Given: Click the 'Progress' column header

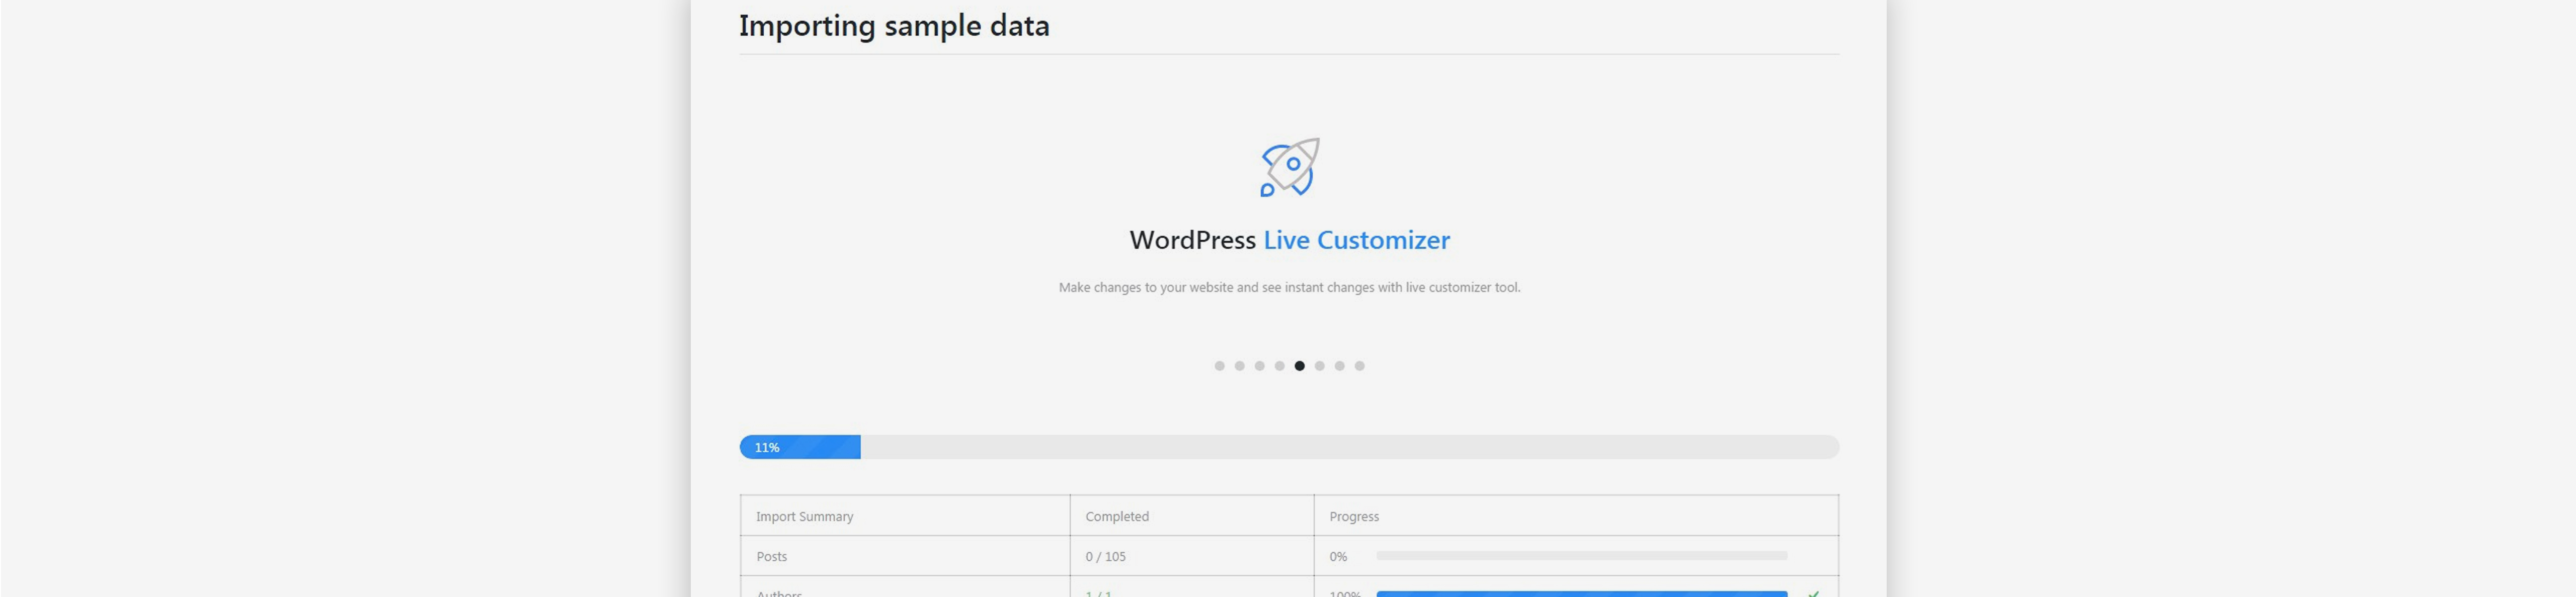Looking at the screenshot, I should 1354,516.
